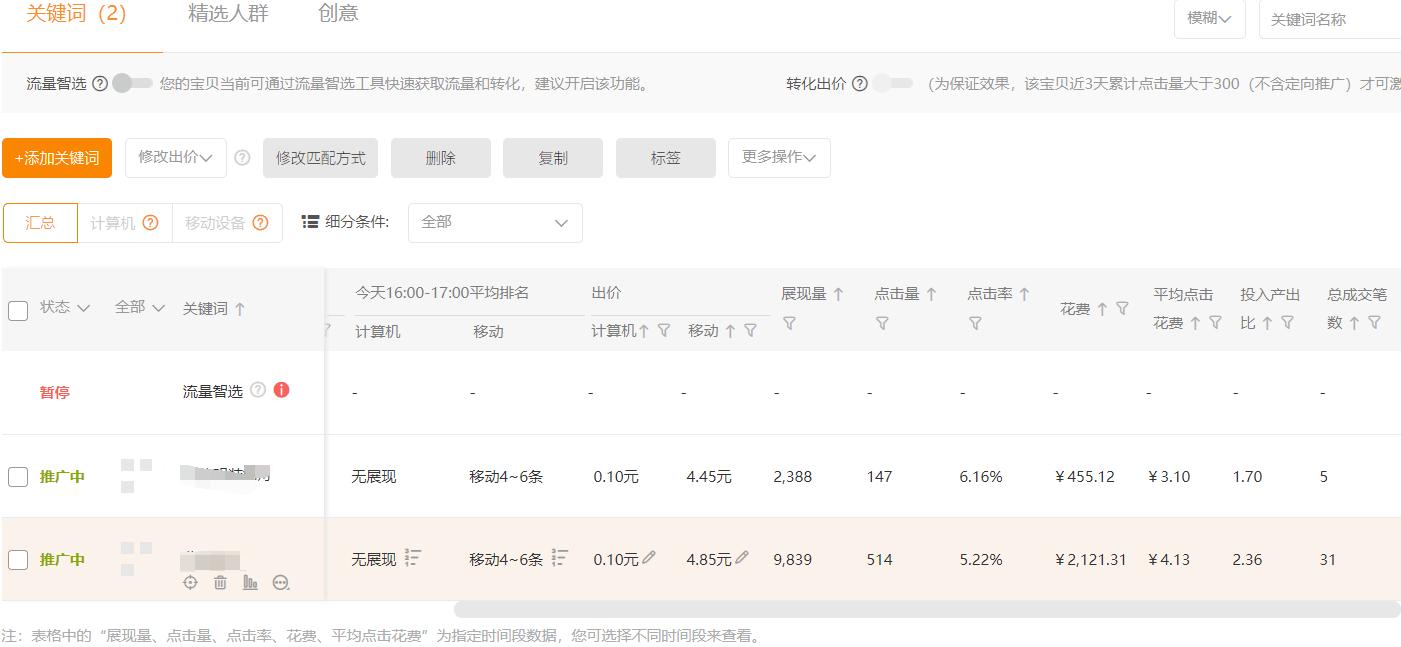Click the +添加关键词 button
The height and width of the screenshot is (647, 1401).
tap(57, 157)
